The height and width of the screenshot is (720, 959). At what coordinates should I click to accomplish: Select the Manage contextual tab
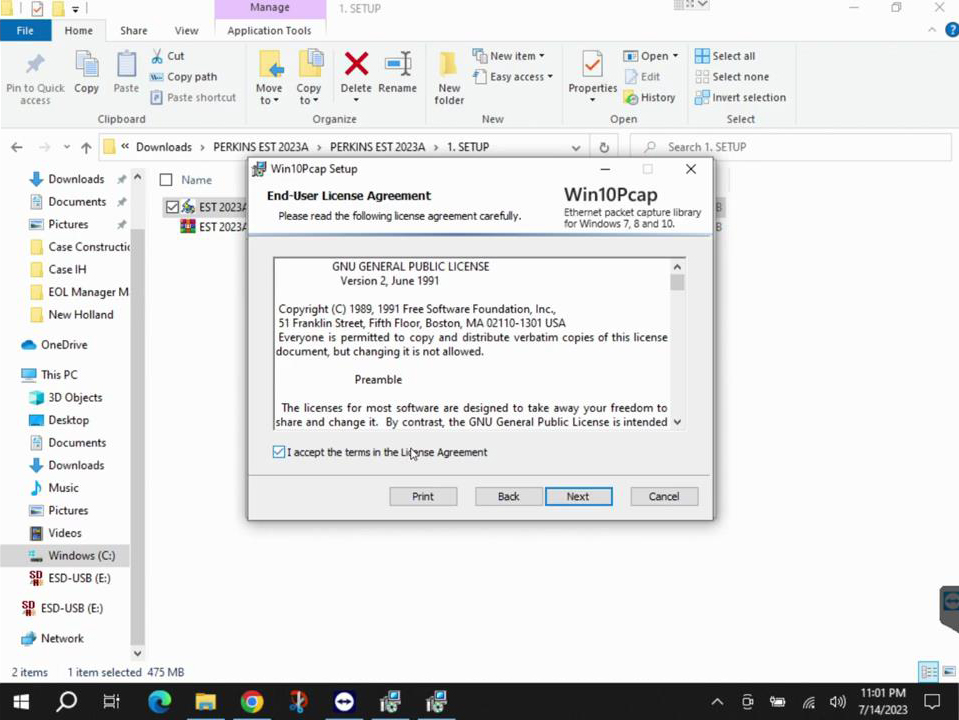[270, 8]
